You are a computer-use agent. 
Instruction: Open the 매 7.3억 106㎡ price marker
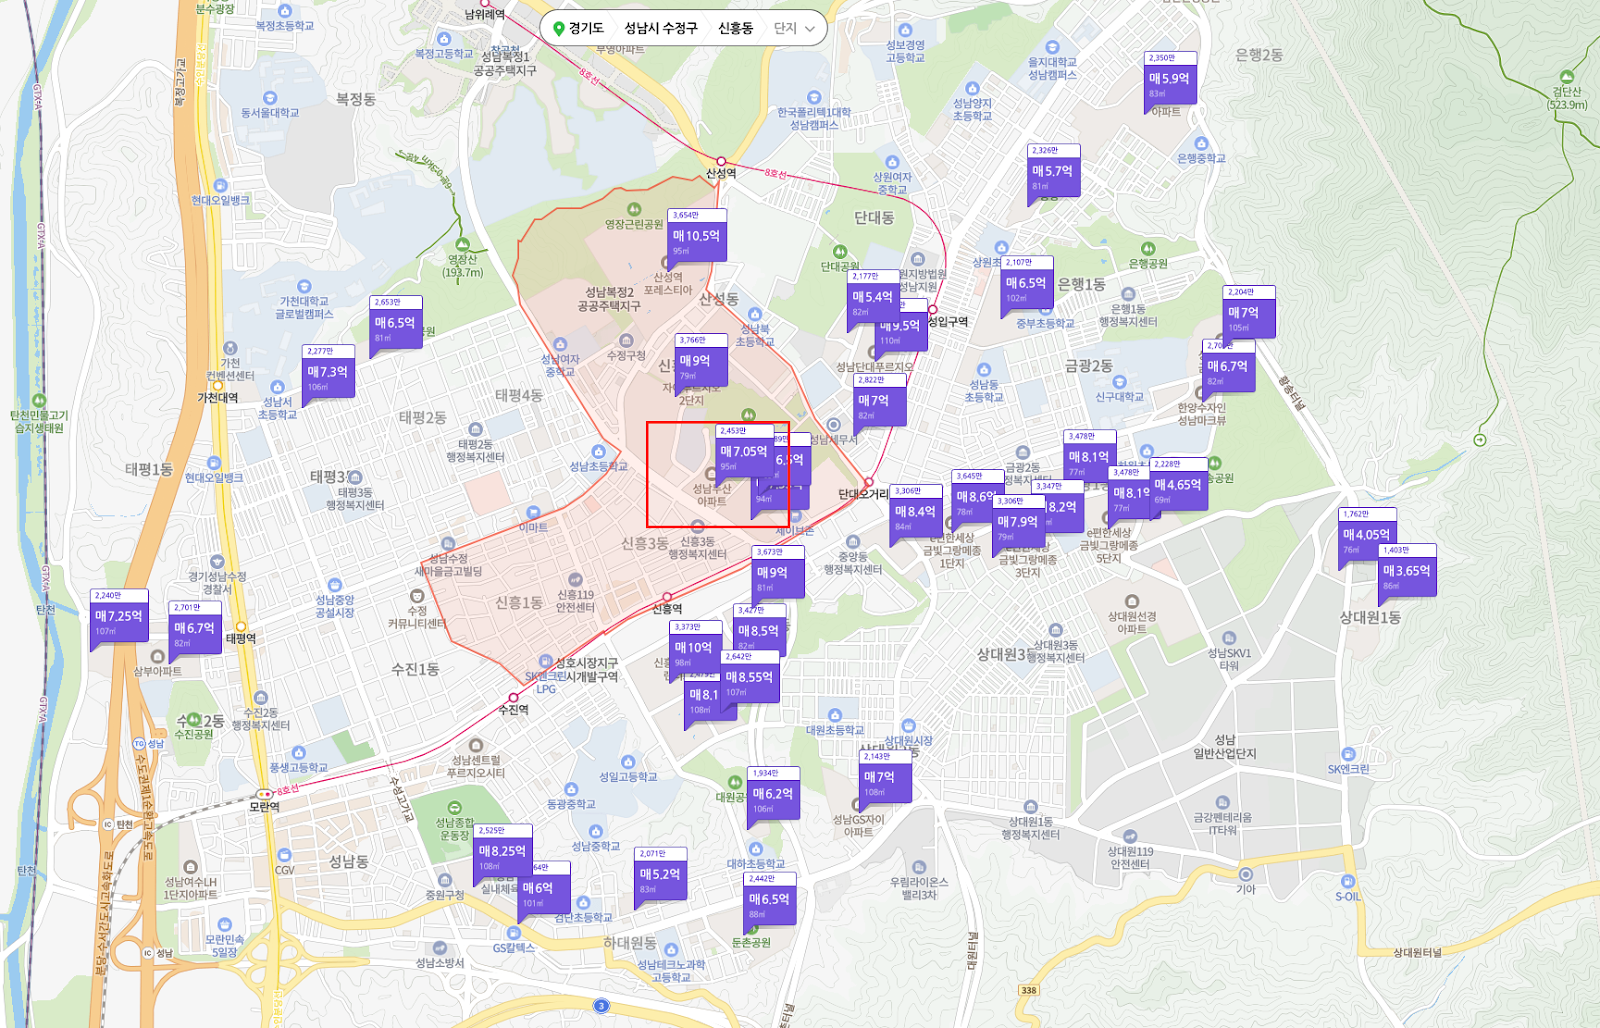pos(328,372)
